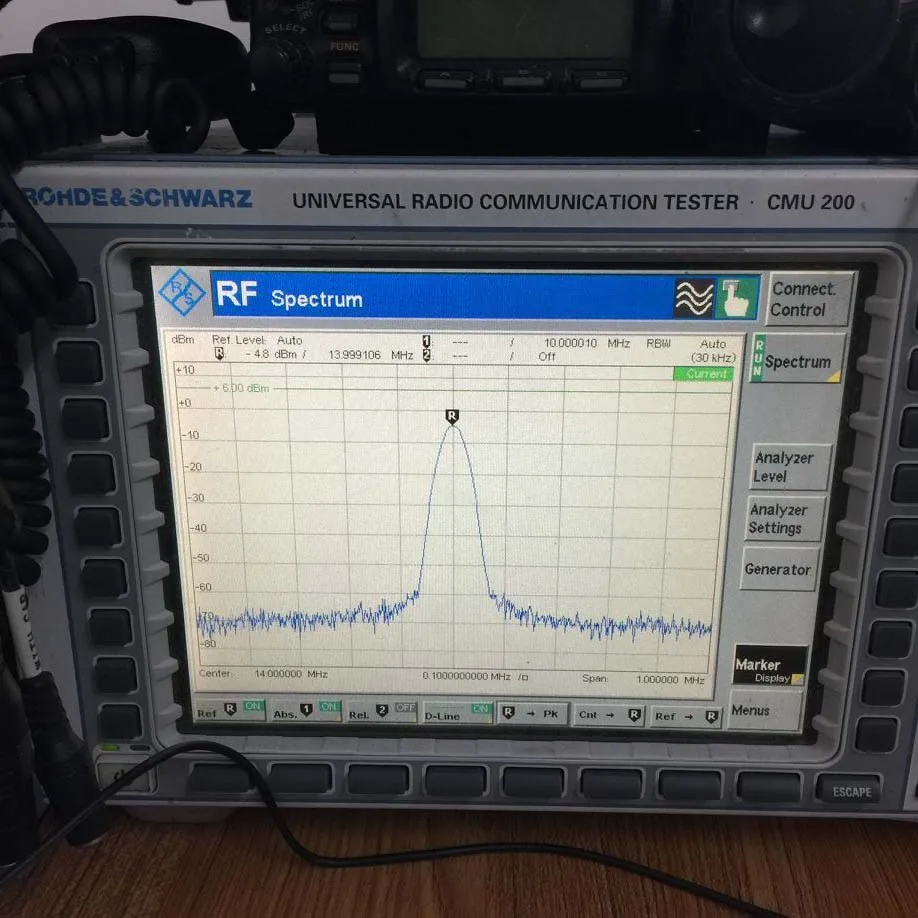
Task: Set R marker to peak with R → Pk
Action: pyautogui.click(x=532, y=713)
